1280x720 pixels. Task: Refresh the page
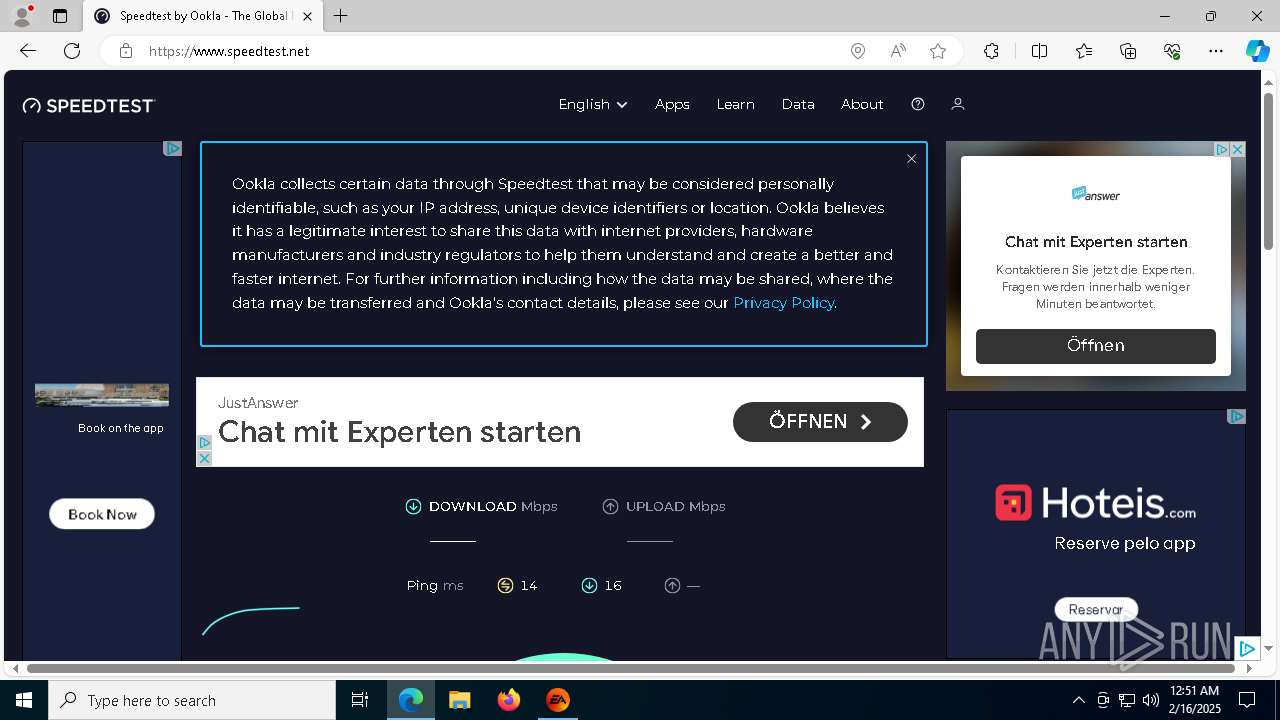[x=72, y=51]
